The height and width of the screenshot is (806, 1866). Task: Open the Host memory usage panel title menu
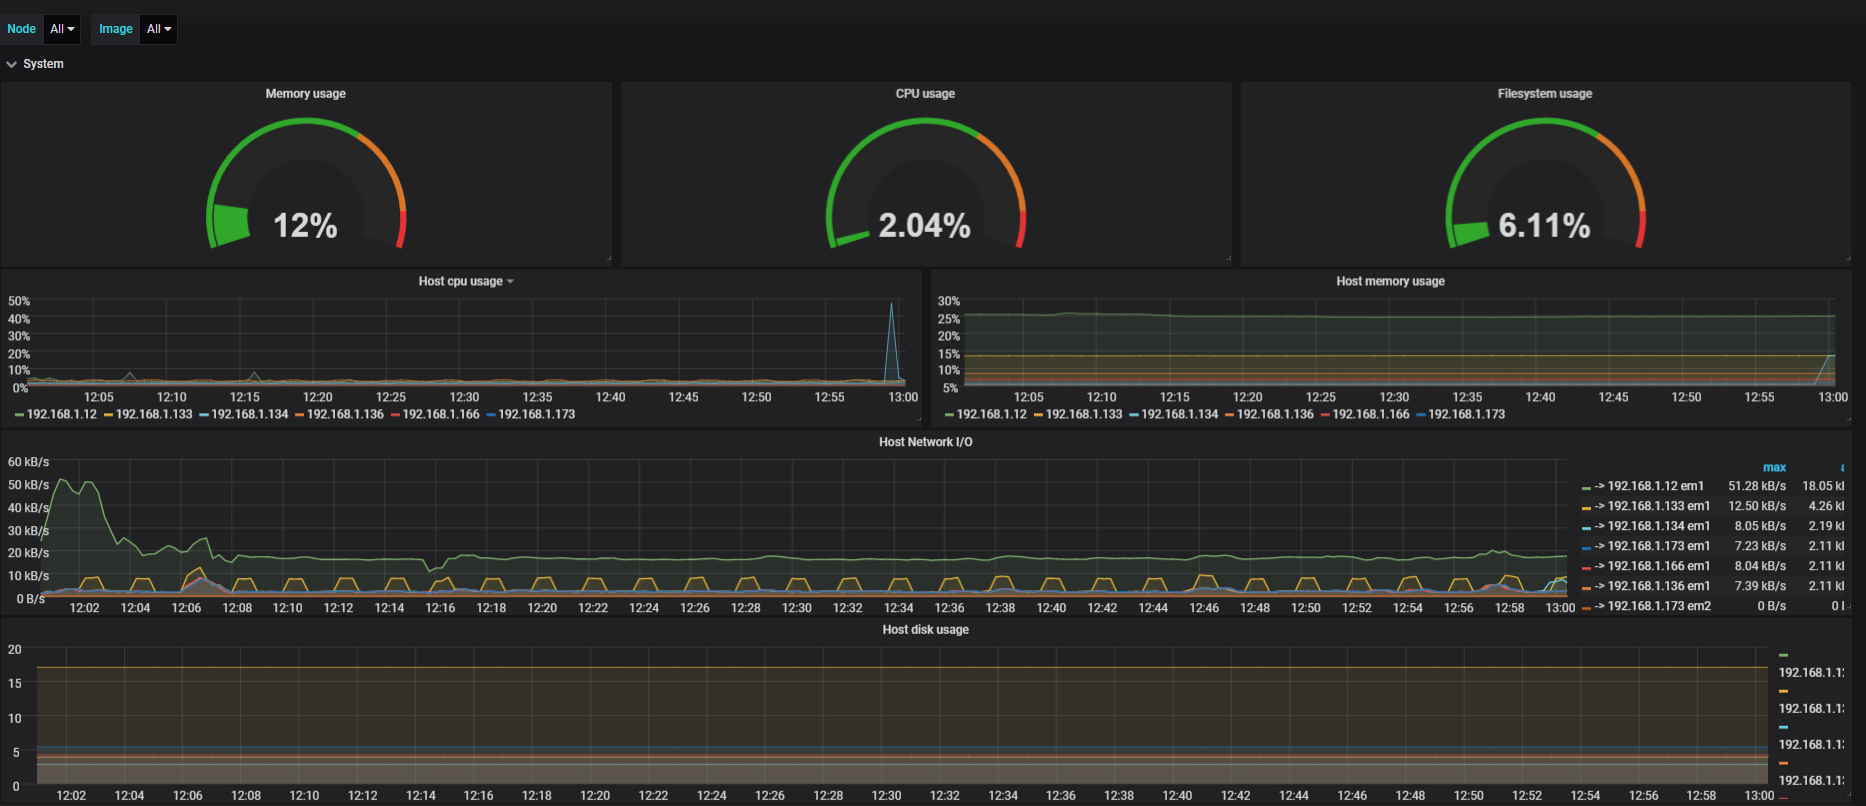(x=1390, y=282)
